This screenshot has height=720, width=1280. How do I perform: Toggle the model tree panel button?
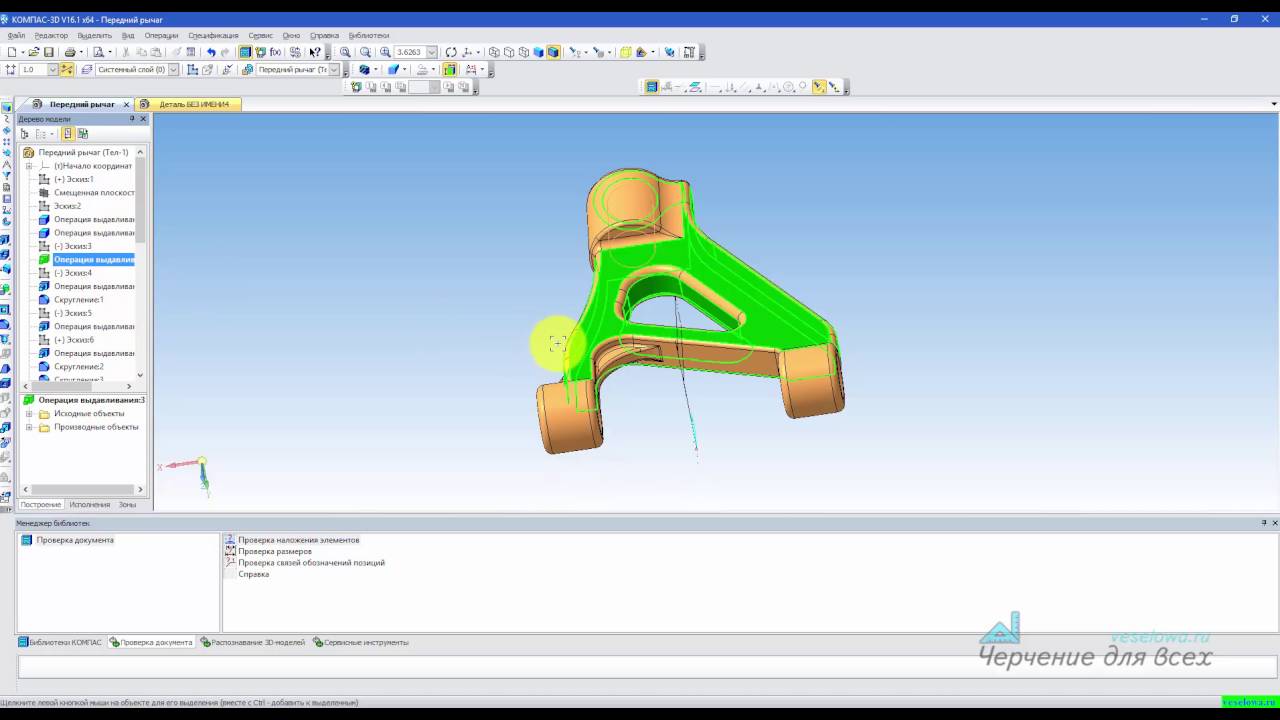(x=245, y=52)
